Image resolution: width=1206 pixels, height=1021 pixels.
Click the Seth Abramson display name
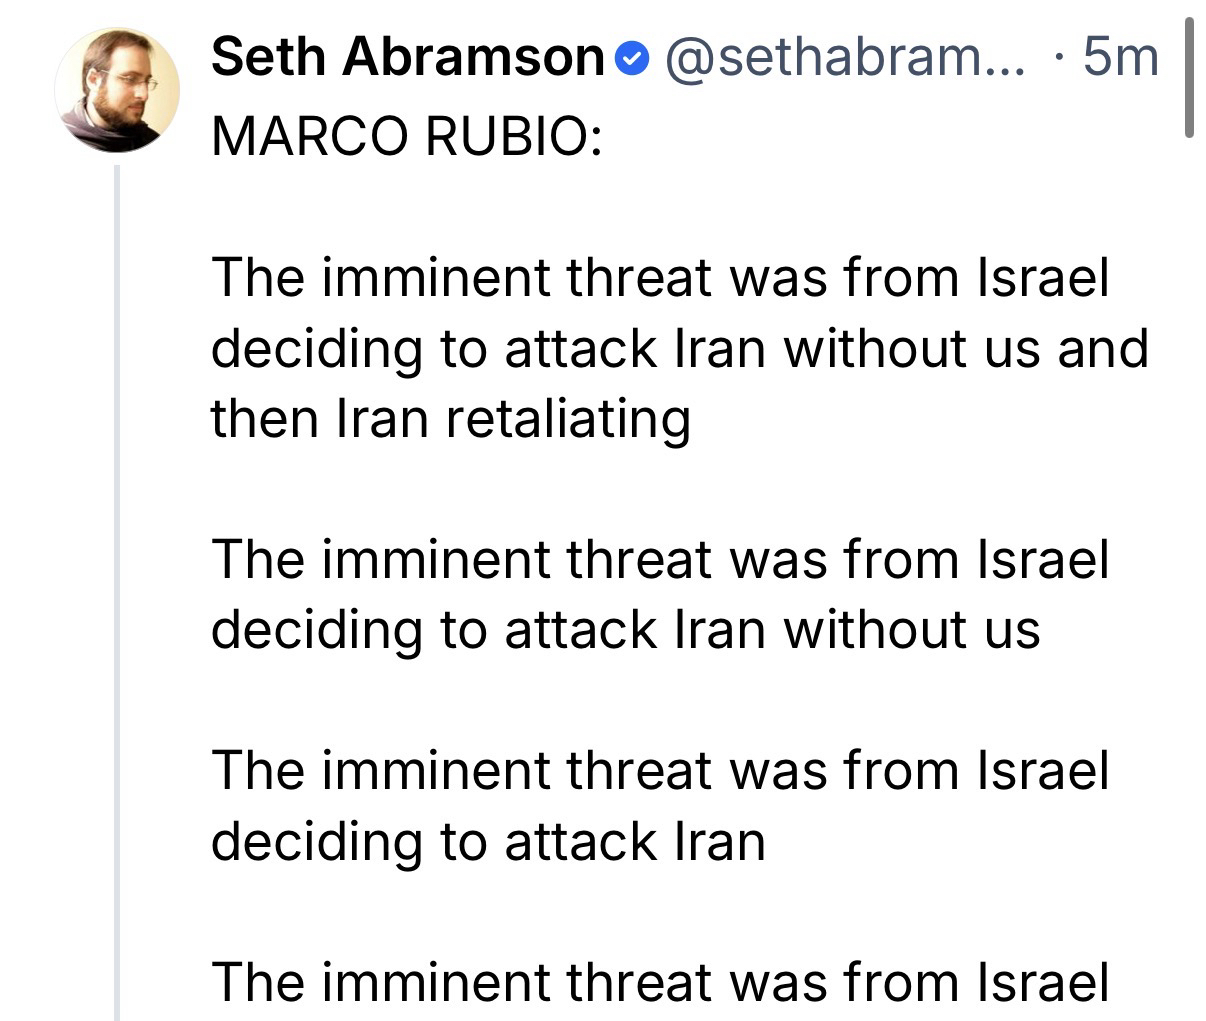click(x=408, y=57)
